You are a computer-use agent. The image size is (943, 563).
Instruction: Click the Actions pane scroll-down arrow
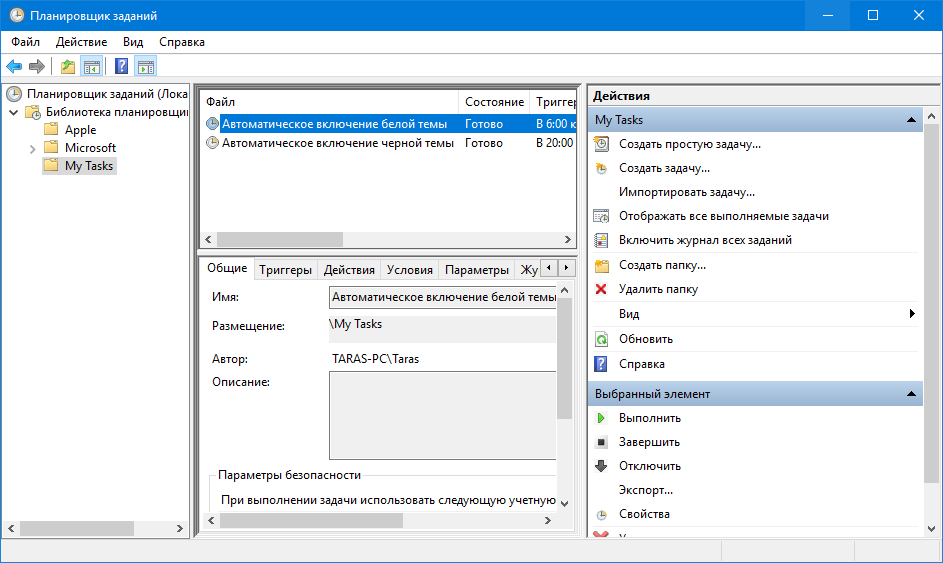(932, 529)
